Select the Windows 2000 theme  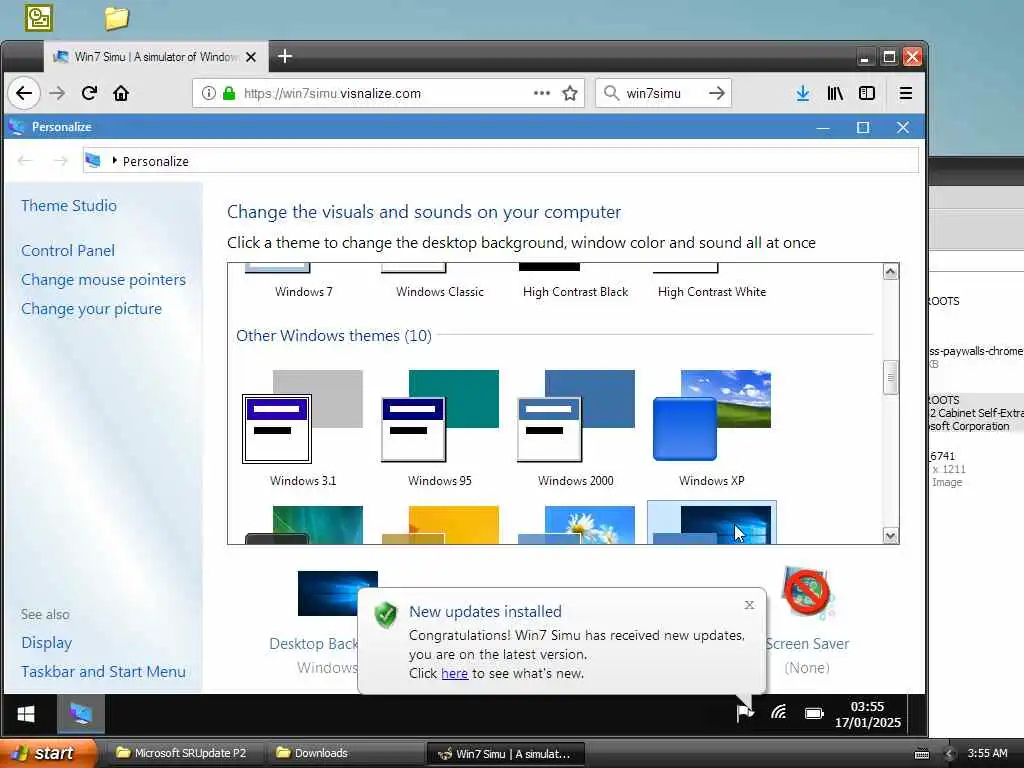pyautogui.click(x=576, y=428)
